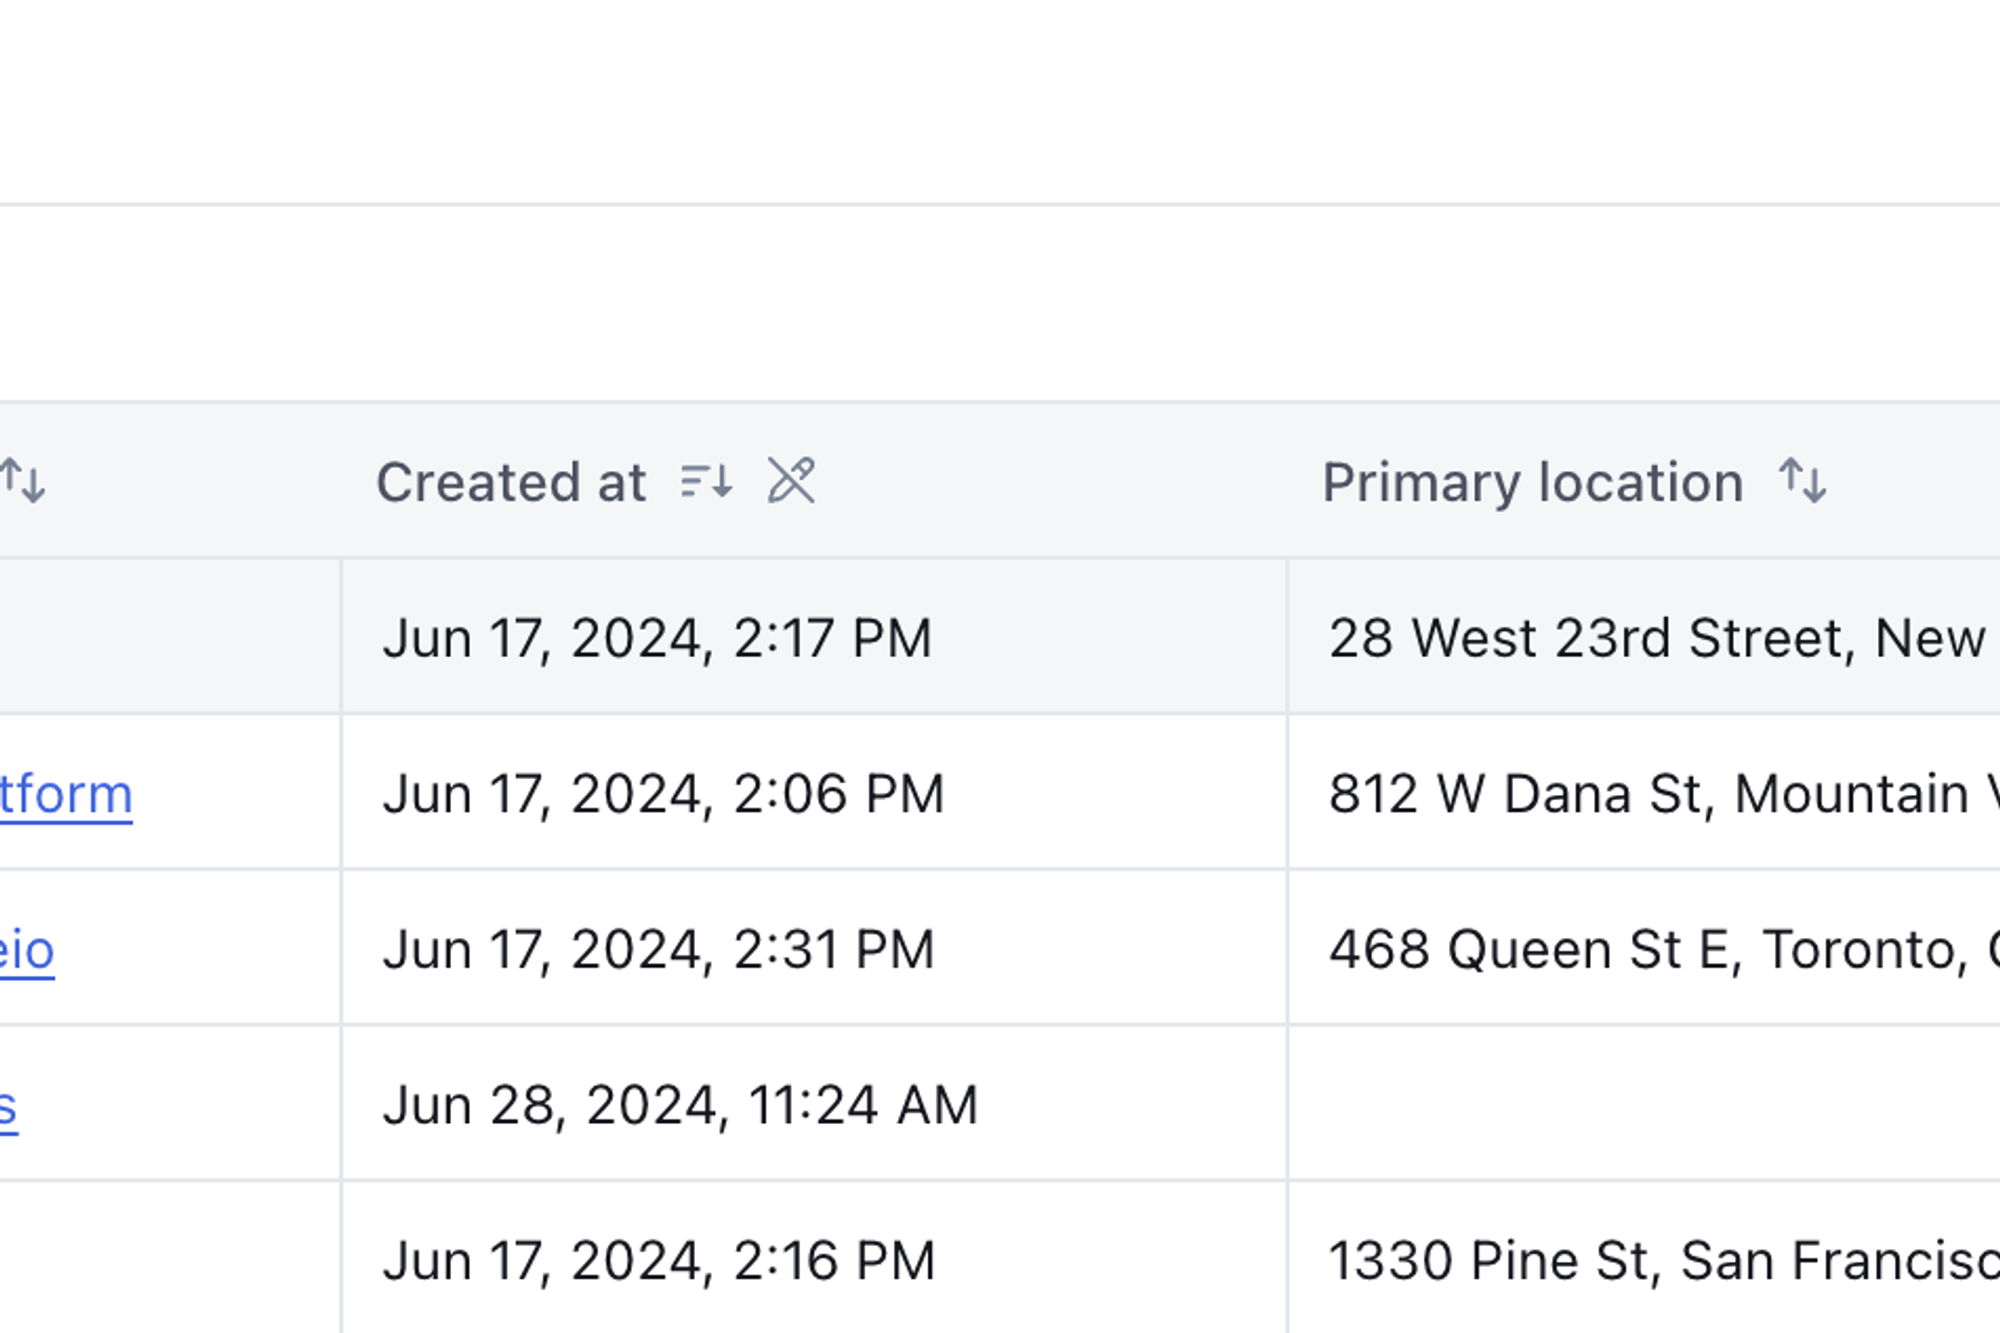This screenshot has width=2000, height=1333.
Task: Click the sort arrows next to Primary location
Action: (1803, 481)
